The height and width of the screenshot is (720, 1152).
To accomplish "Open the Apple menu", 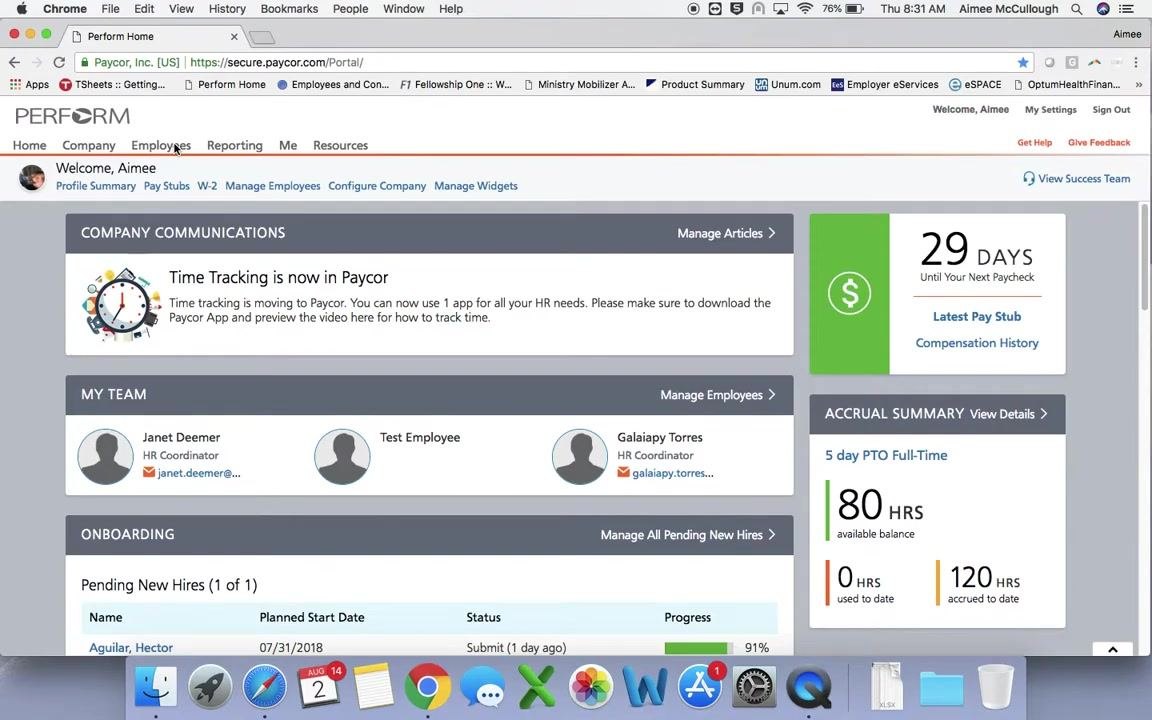I will [21, 9].
